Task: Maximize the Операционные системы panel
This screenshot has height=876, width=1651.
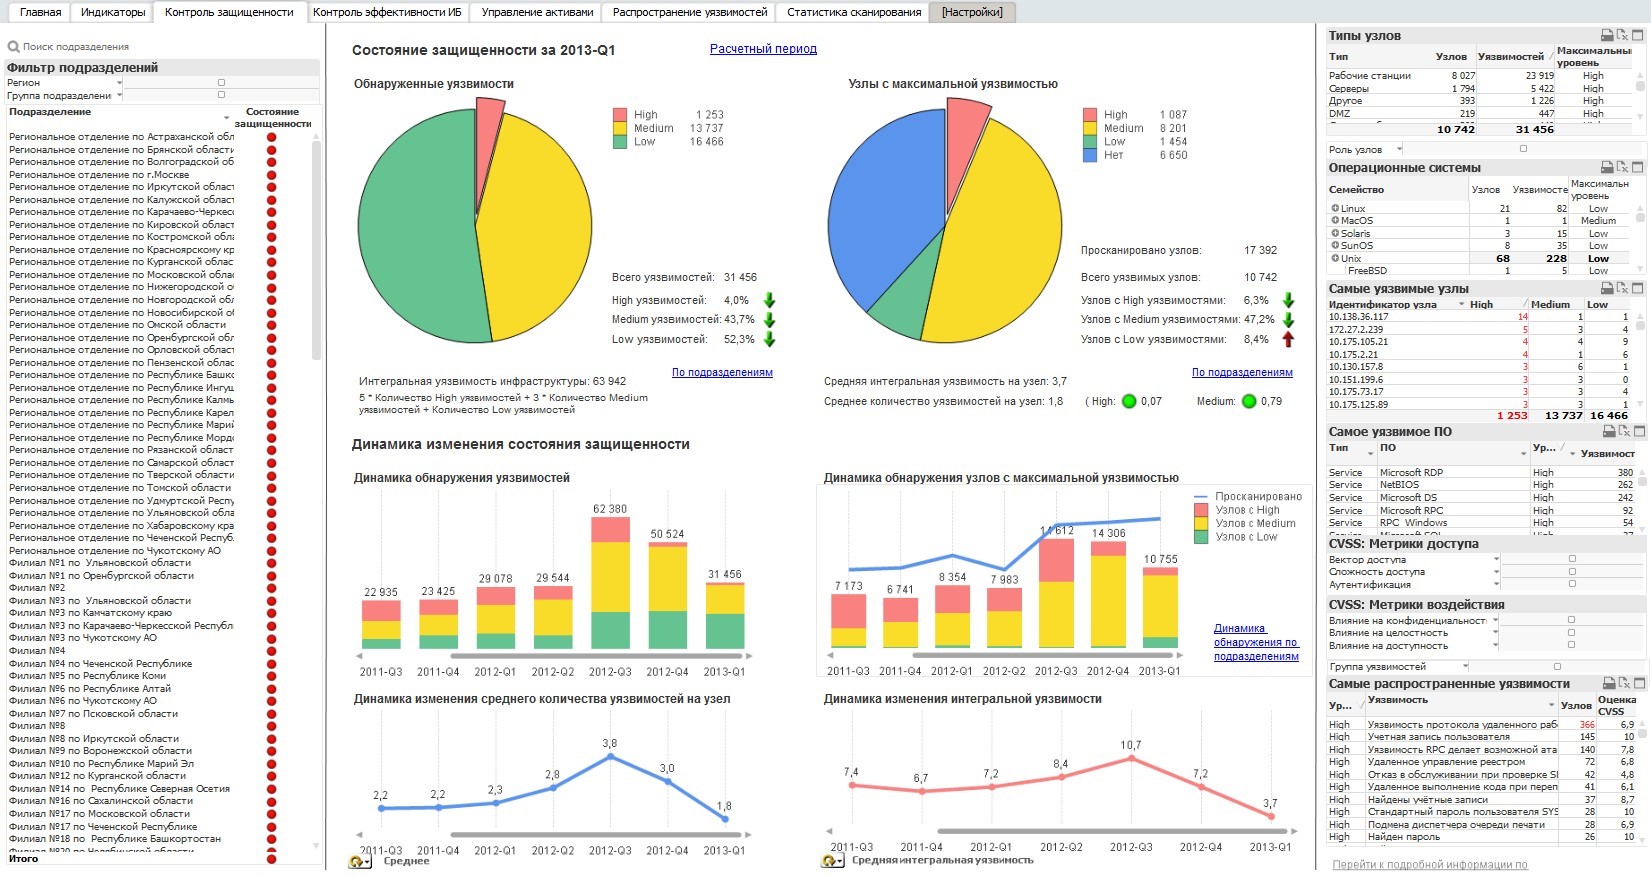Action: pyautogui.click(x=1638, y=167)
